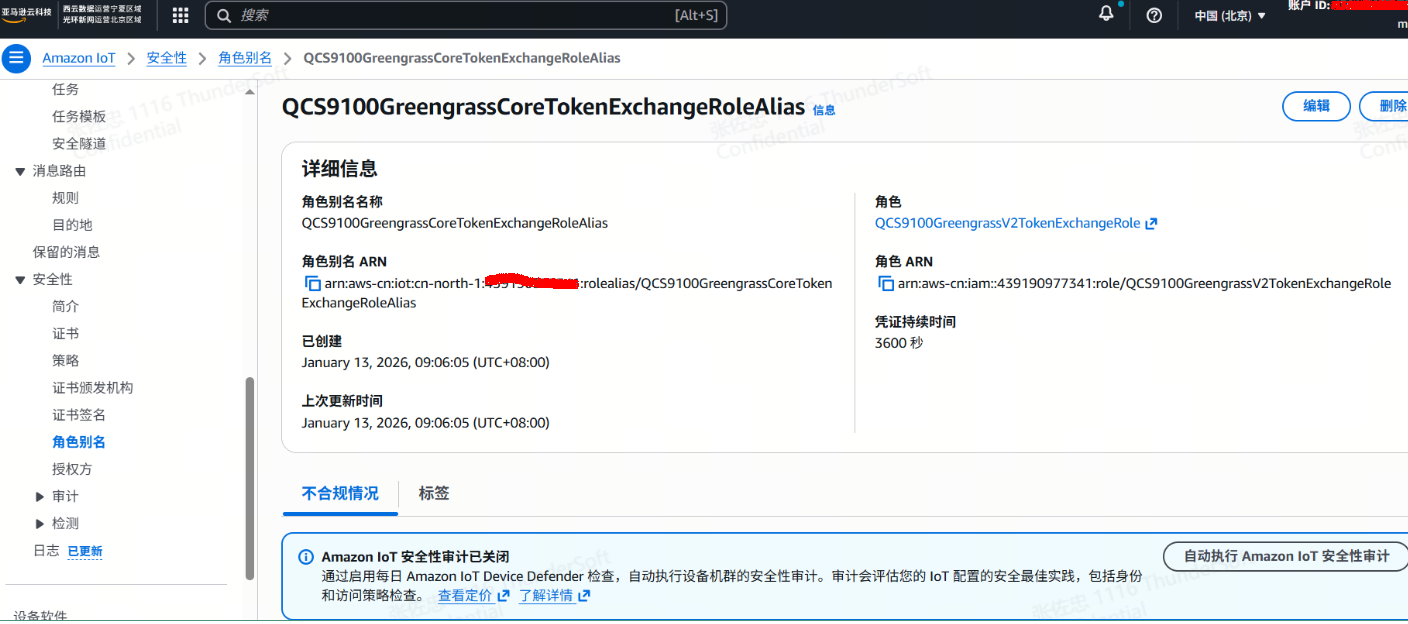Screen dimensions: 1408x624
Task: Open 日志 in the sidebar
Action: click(46, 550)
